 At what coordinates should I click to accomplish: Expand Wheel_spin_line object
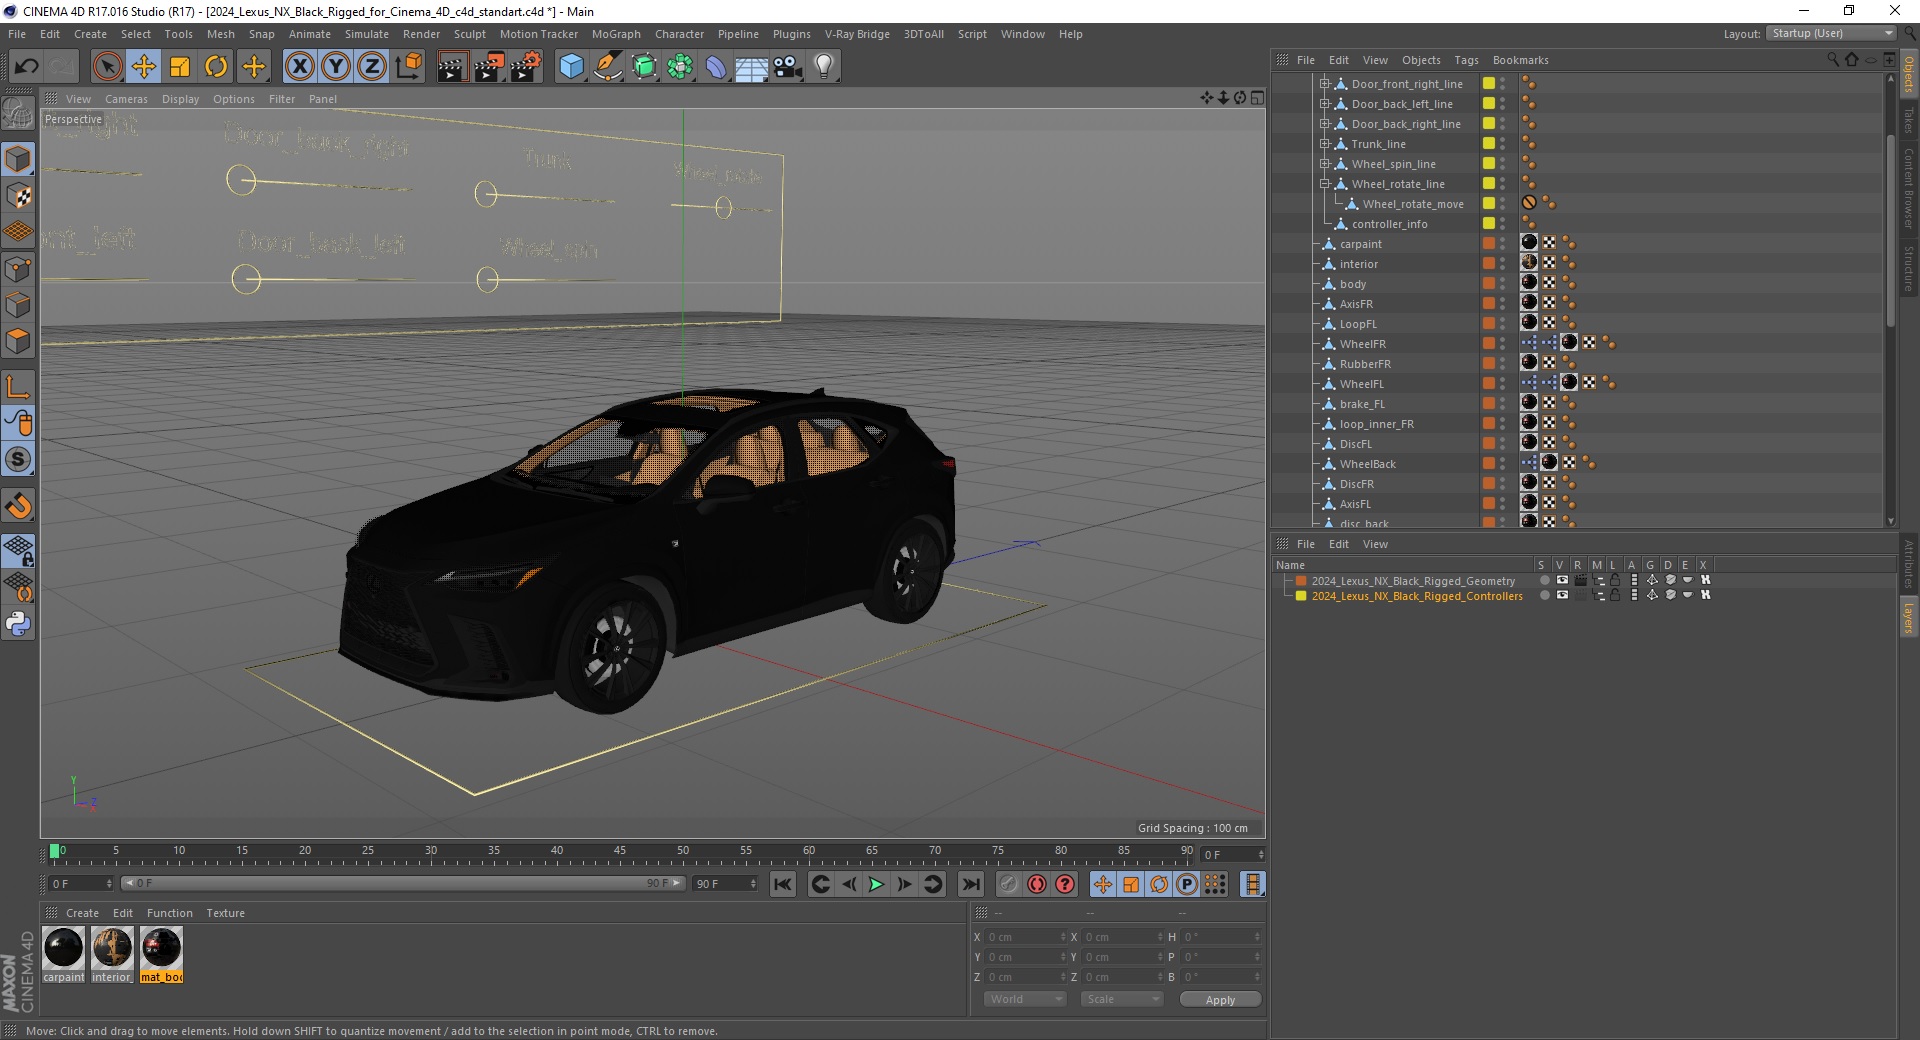[1325, 164]
